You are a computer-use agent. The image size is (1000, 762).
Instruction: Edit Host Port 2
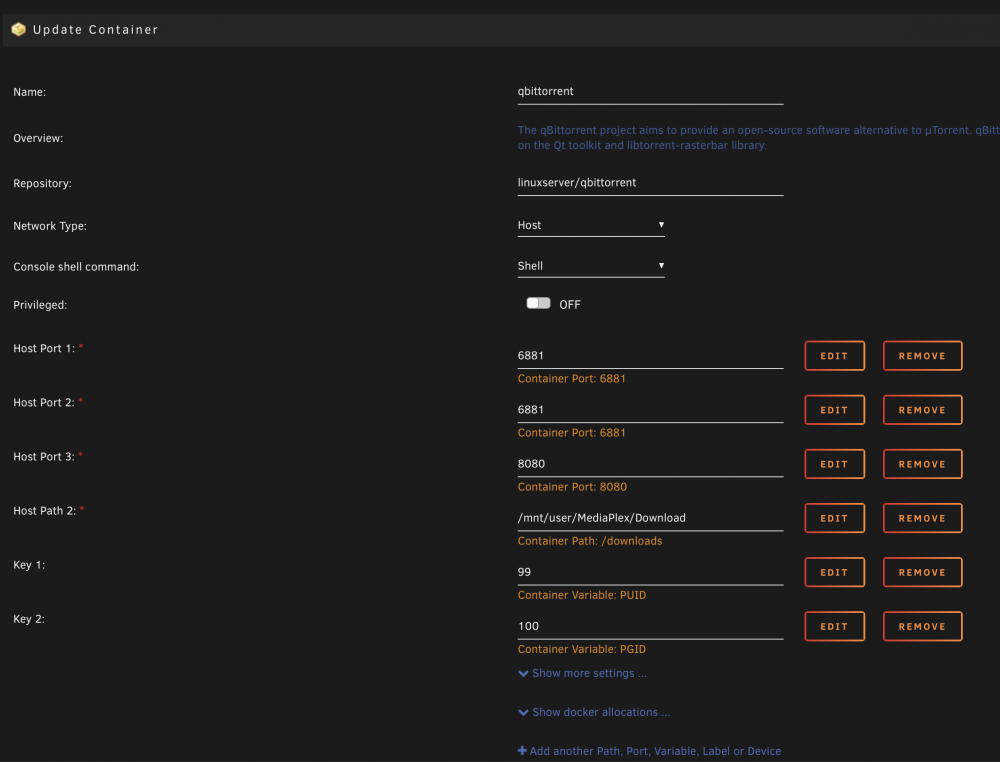tap(834, 410)
